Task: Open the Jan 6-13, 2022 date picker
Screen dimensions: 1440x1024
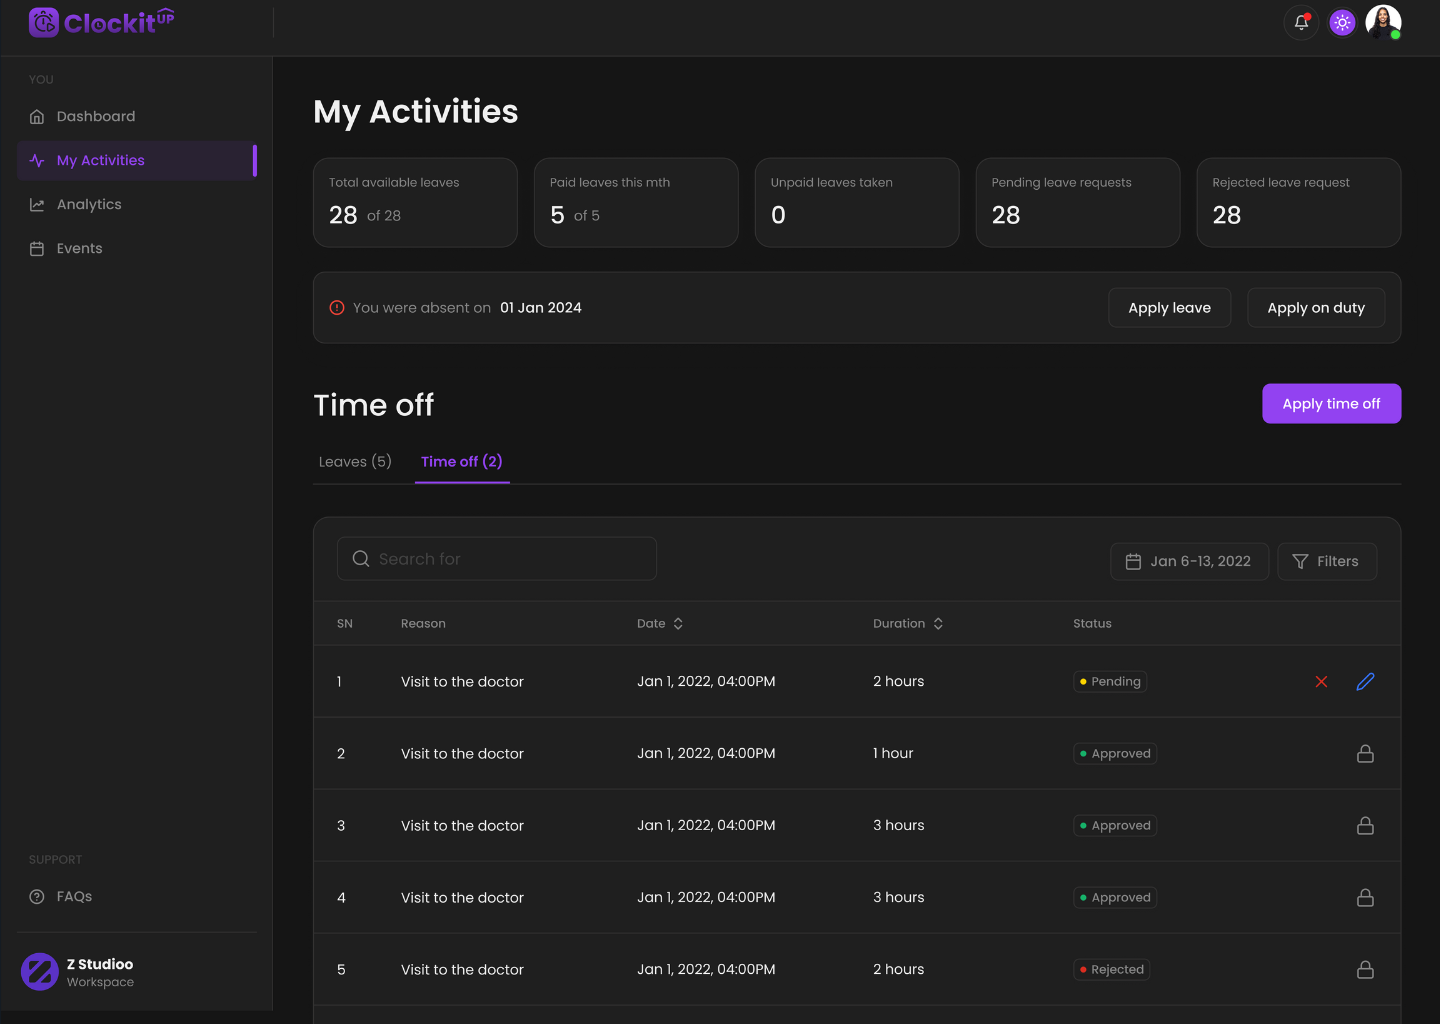Action: tap(1189, 562)
